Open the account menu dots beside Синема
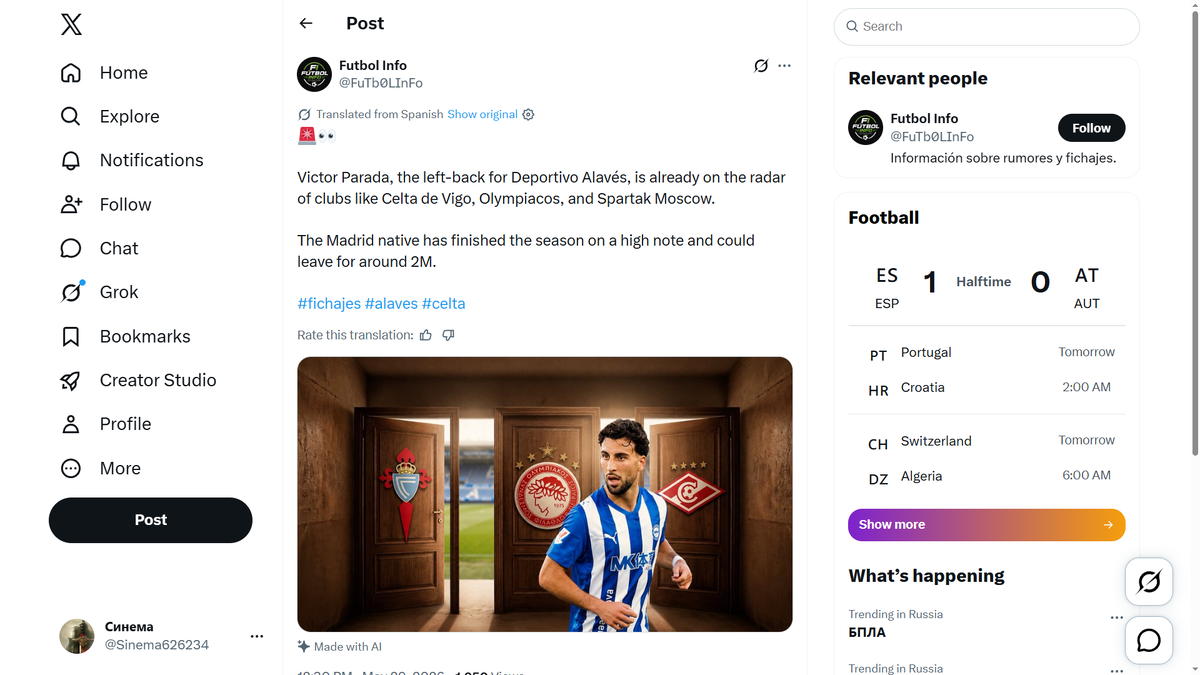The image size is (1200, 675). tap(257, 636)
